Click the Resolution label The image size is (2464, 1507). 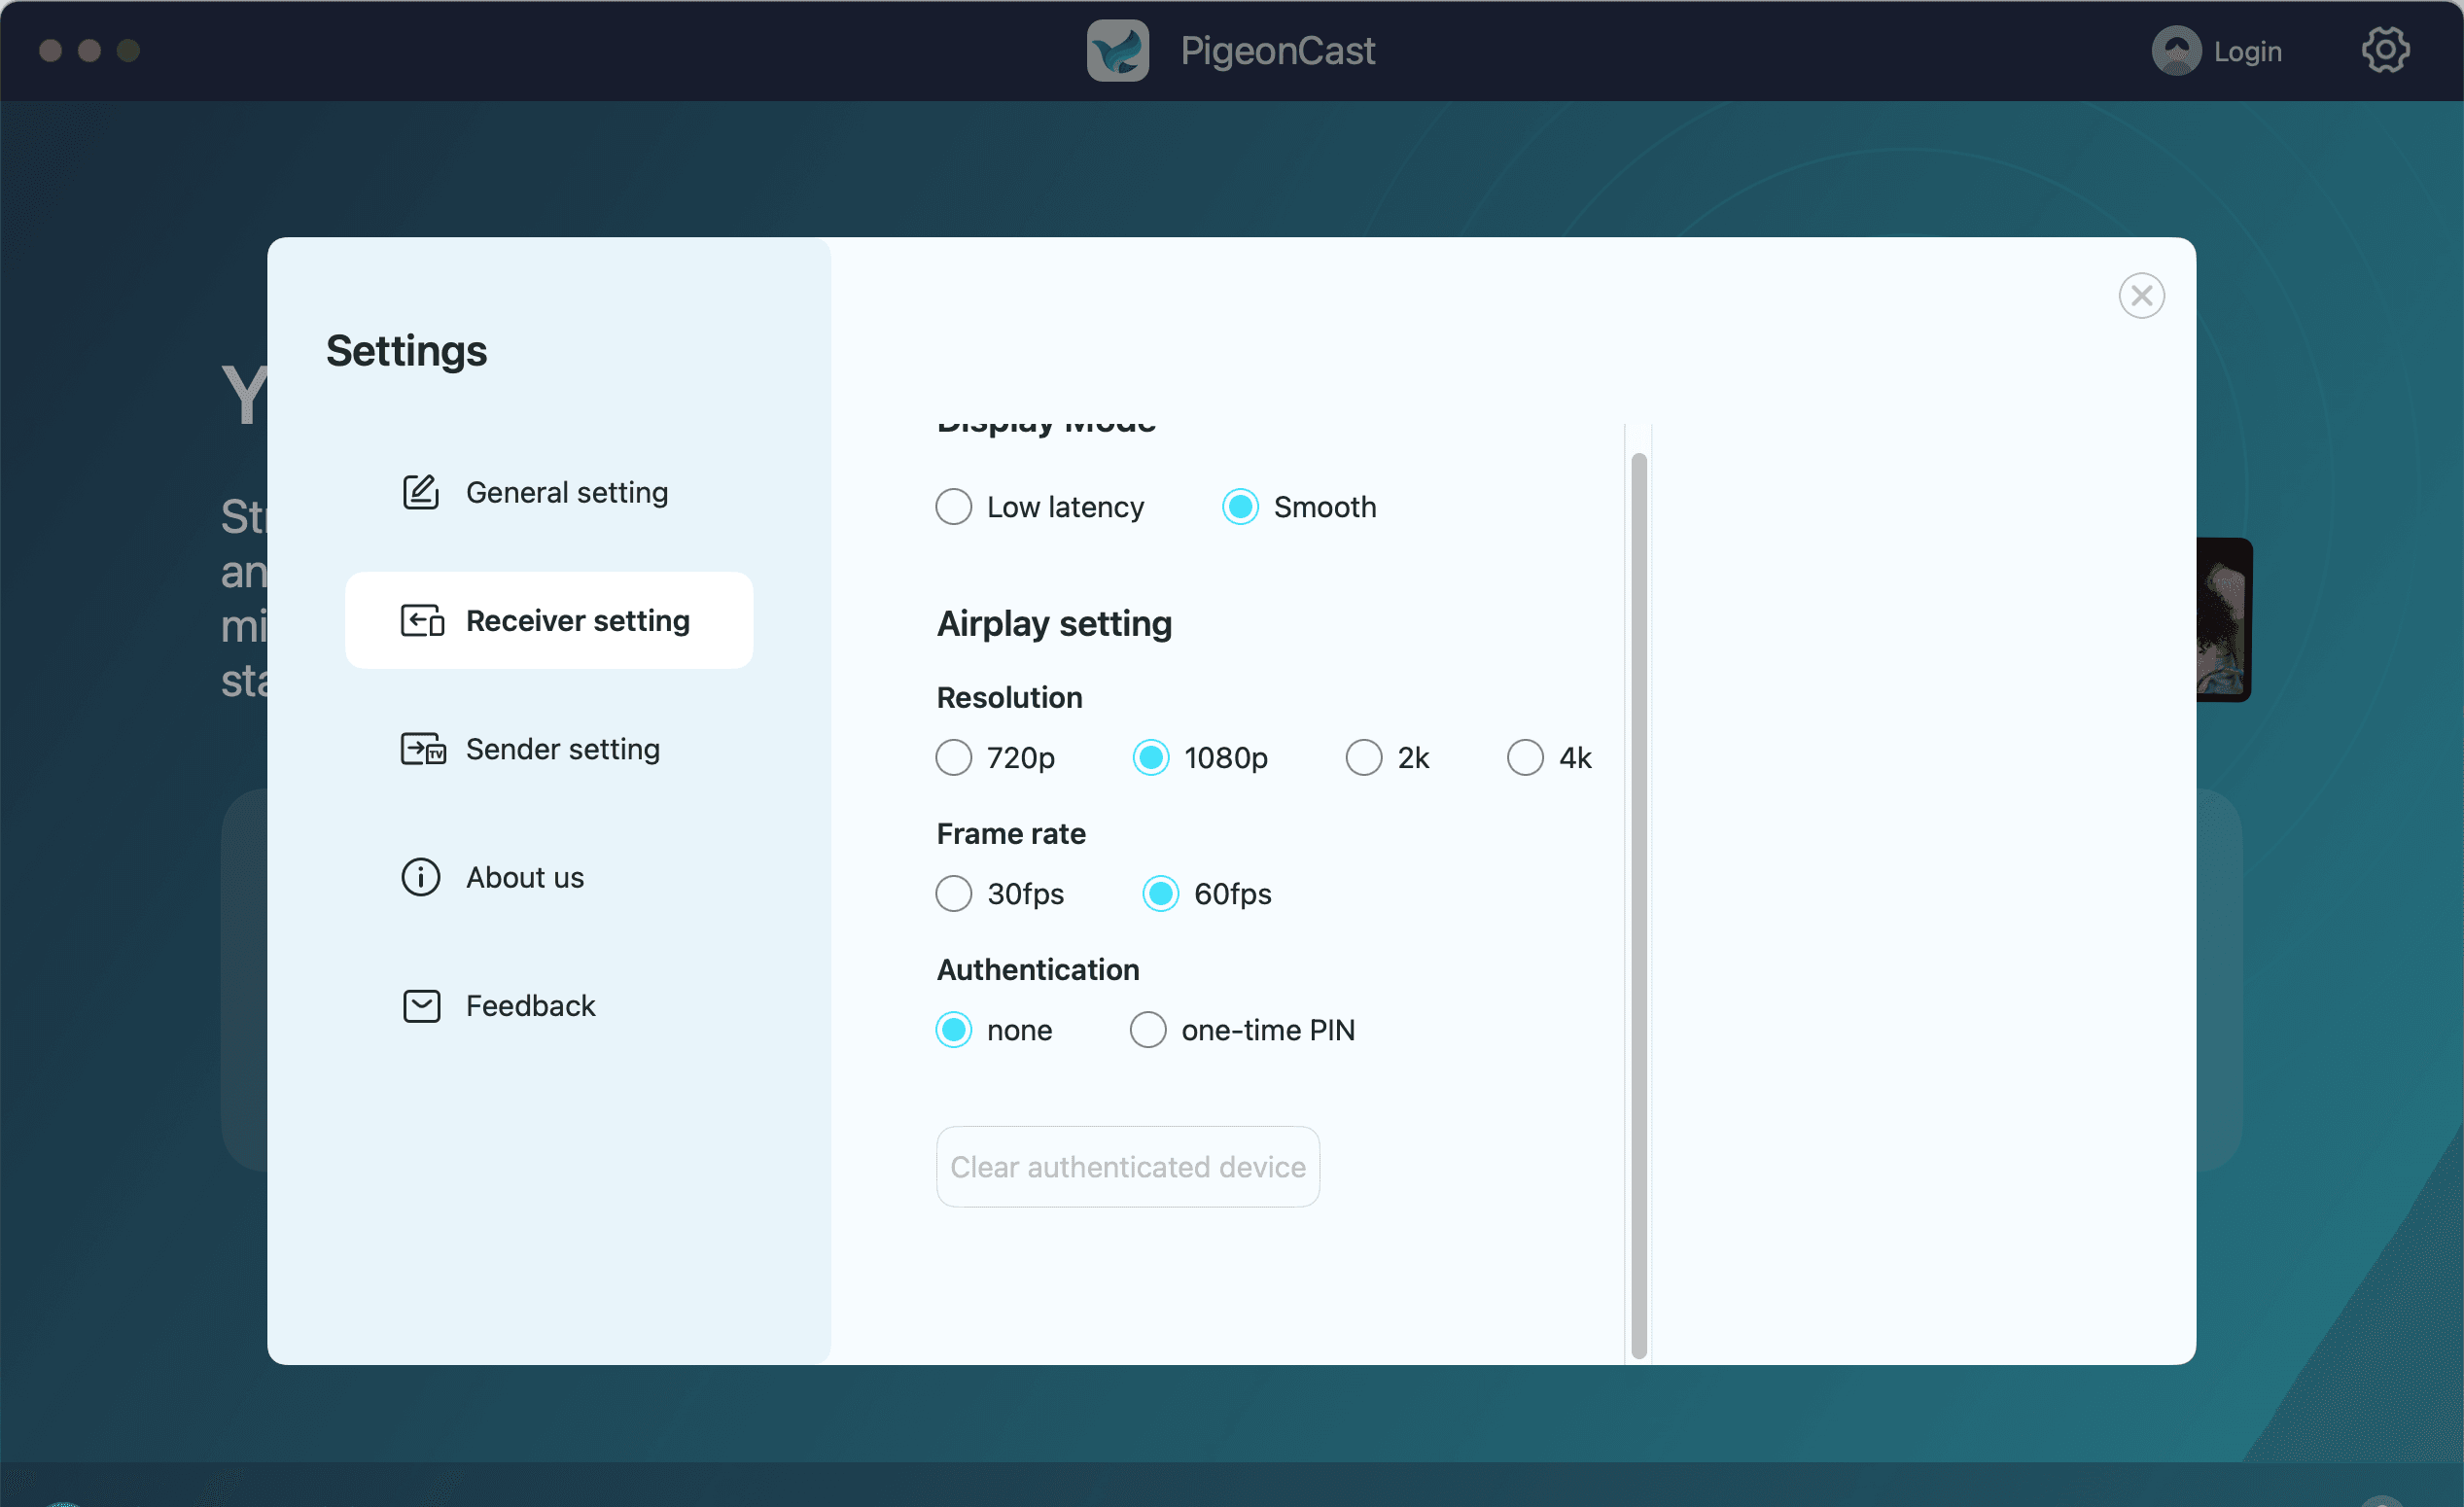click(1009, 697)
